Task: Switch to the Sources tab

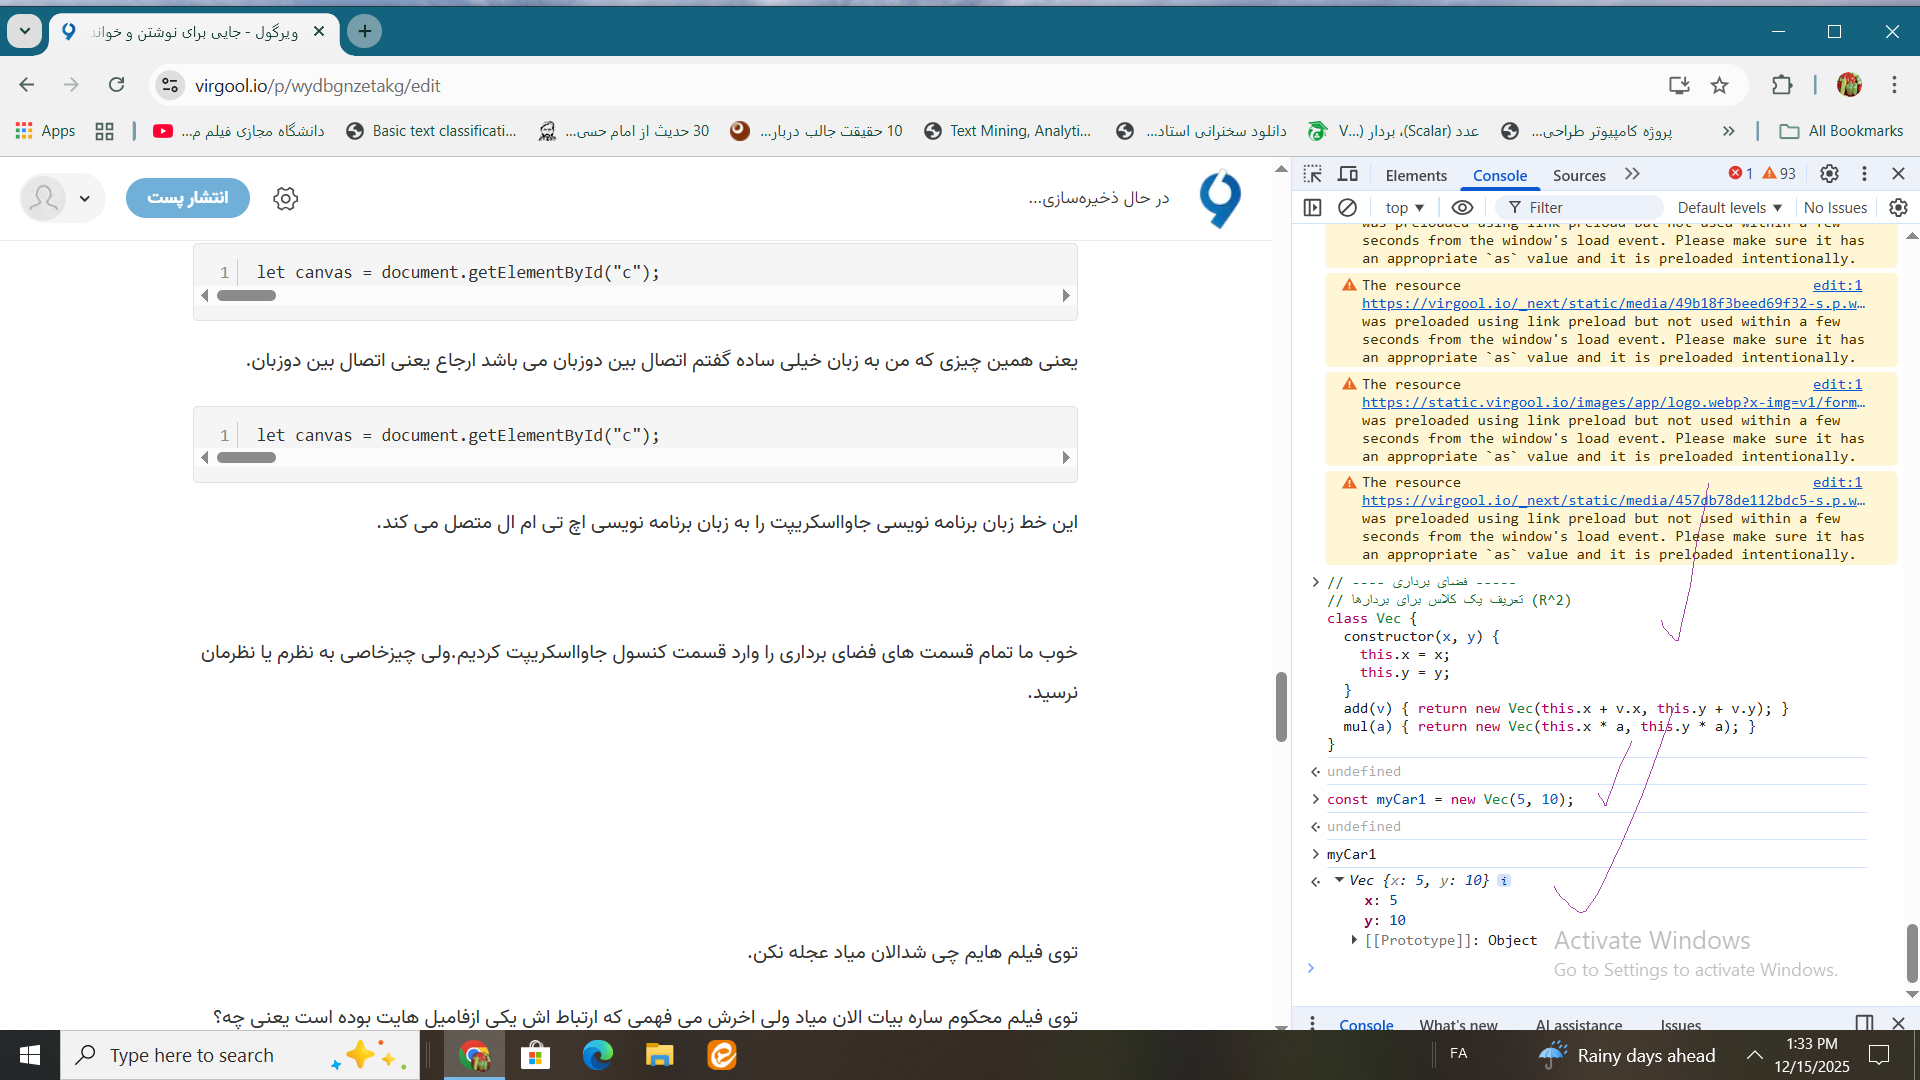Action: point(1579,175)
